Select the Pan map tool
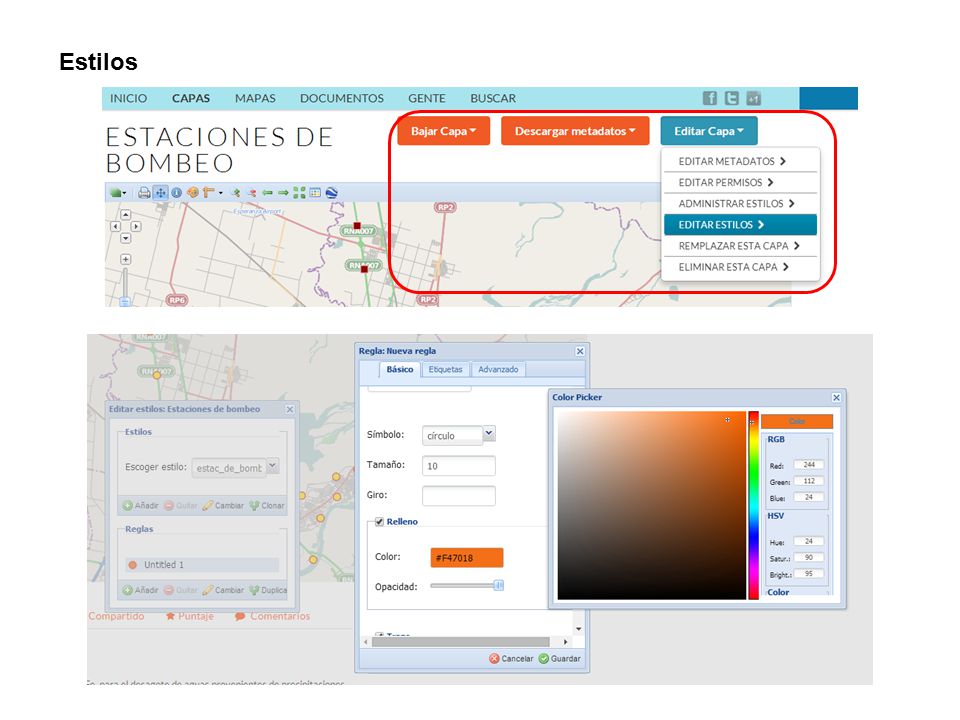 pyautogui.click(x=160, y=193)
